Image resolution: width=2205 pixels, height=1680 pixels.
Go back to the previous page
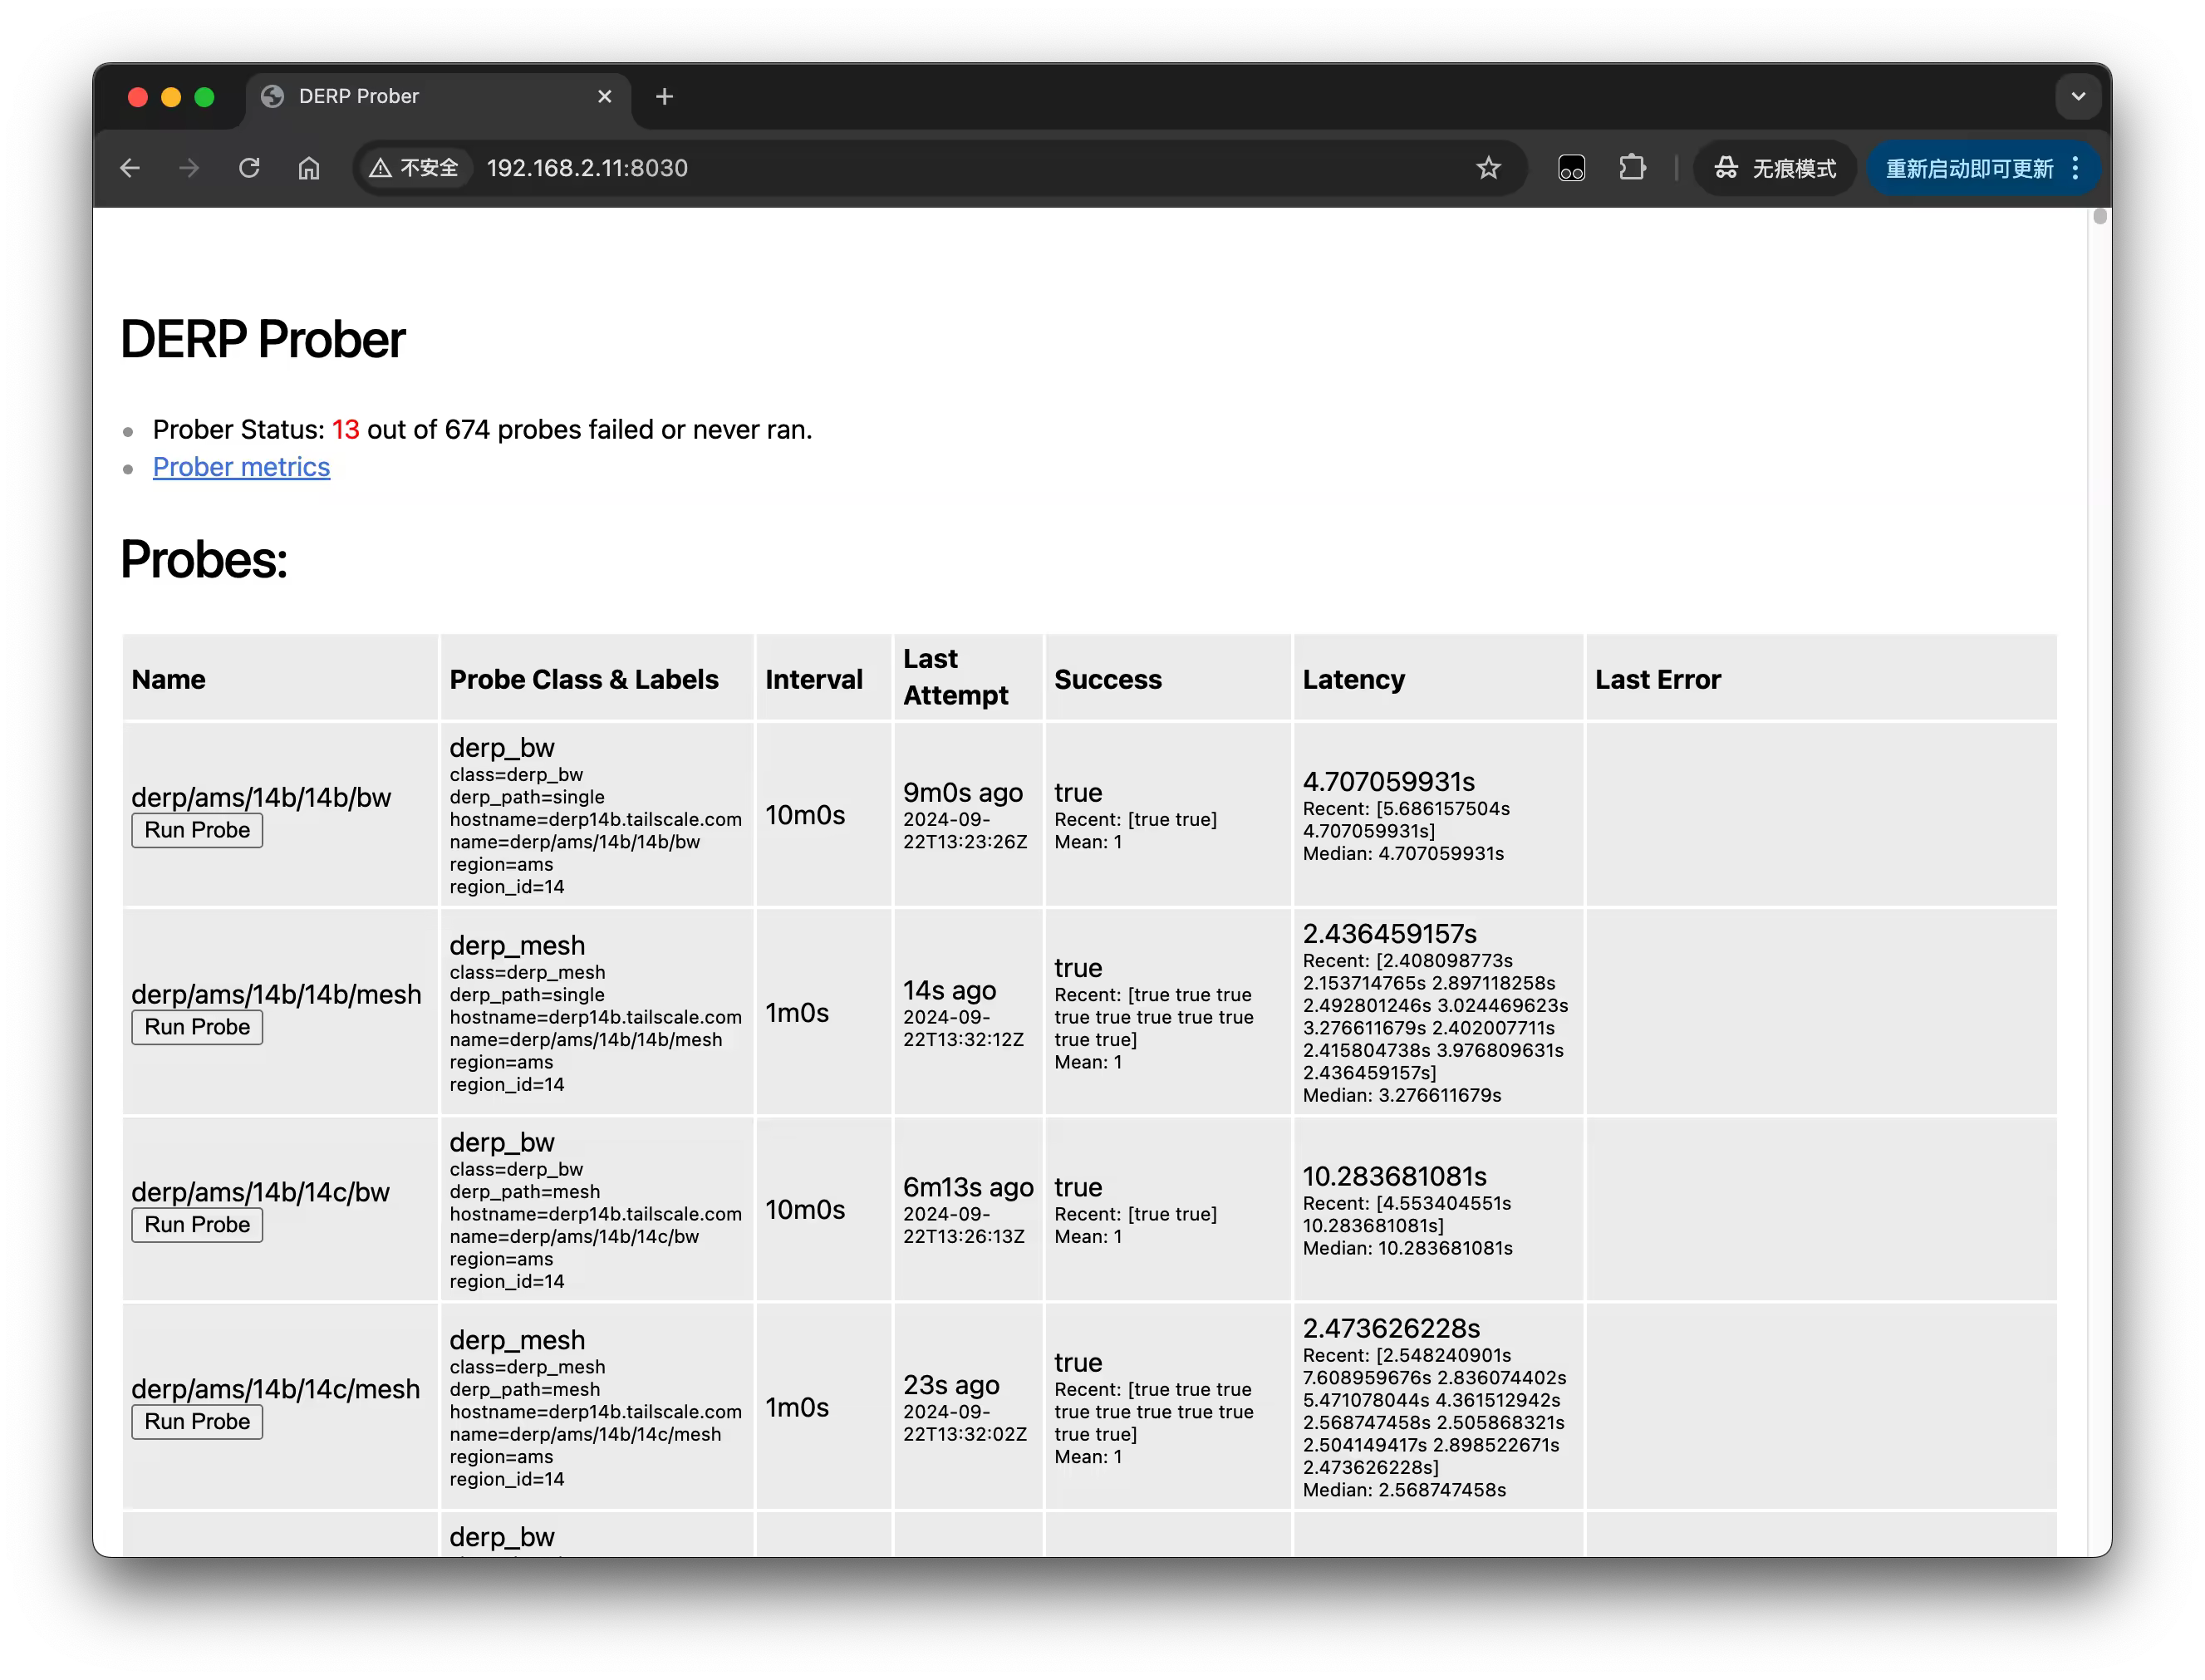129,168
